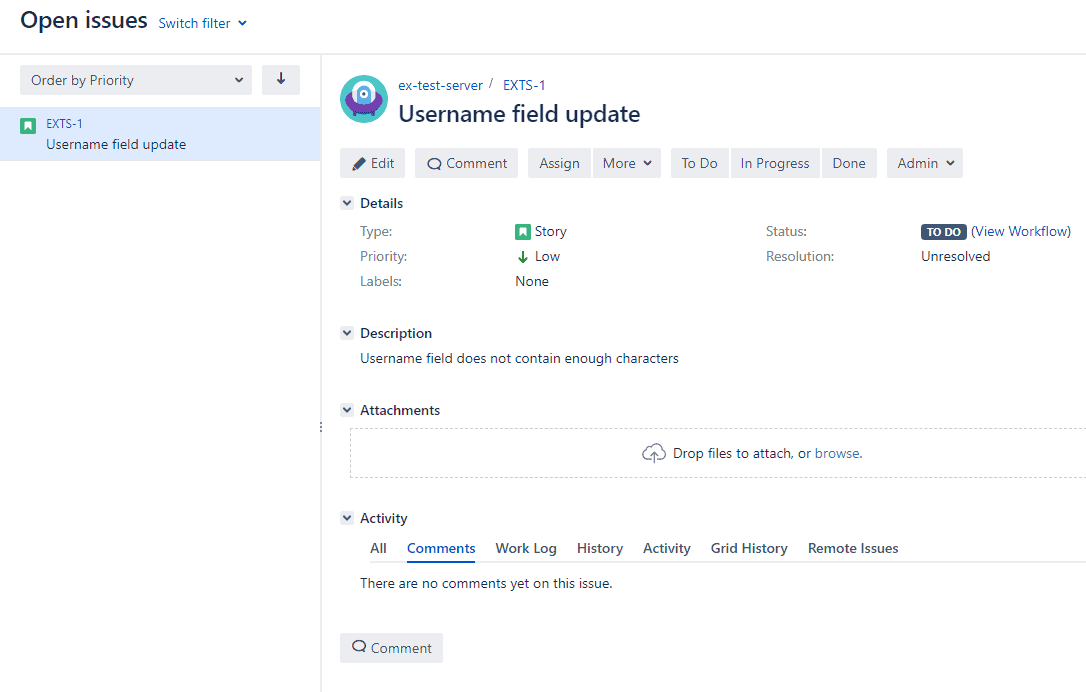This screenshot has height=692, width=1086.
Task: Collapse the Description section
Action: click(x=347, y=333)
